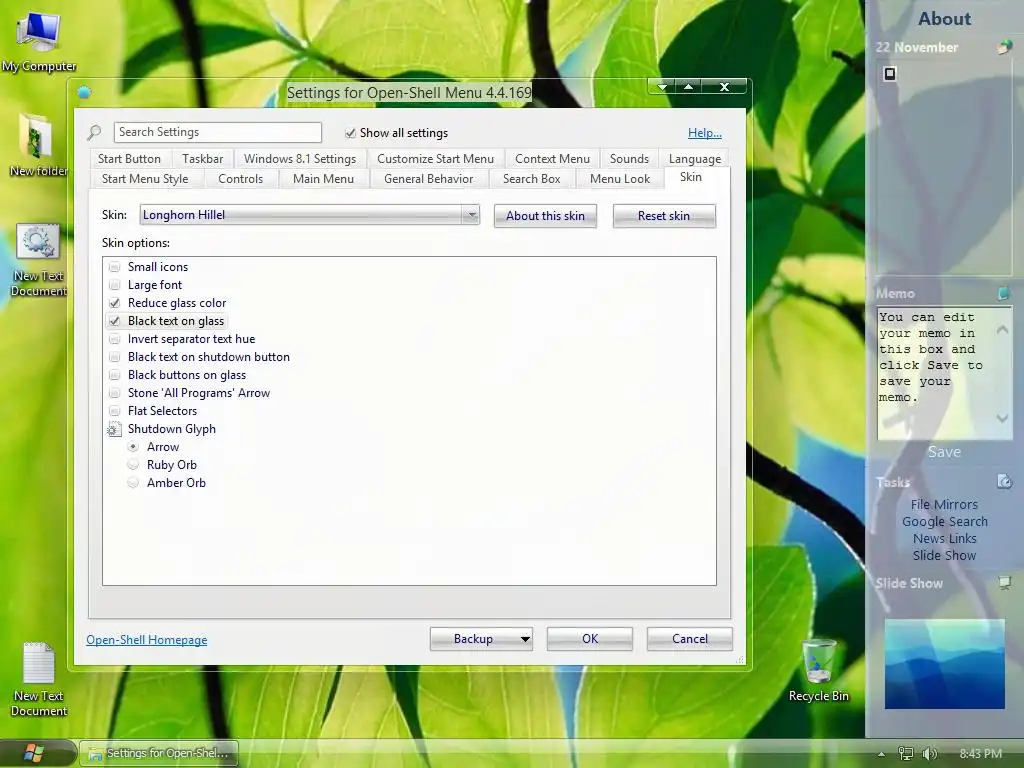Switch to the Taskbar tab

pos(202,159)
